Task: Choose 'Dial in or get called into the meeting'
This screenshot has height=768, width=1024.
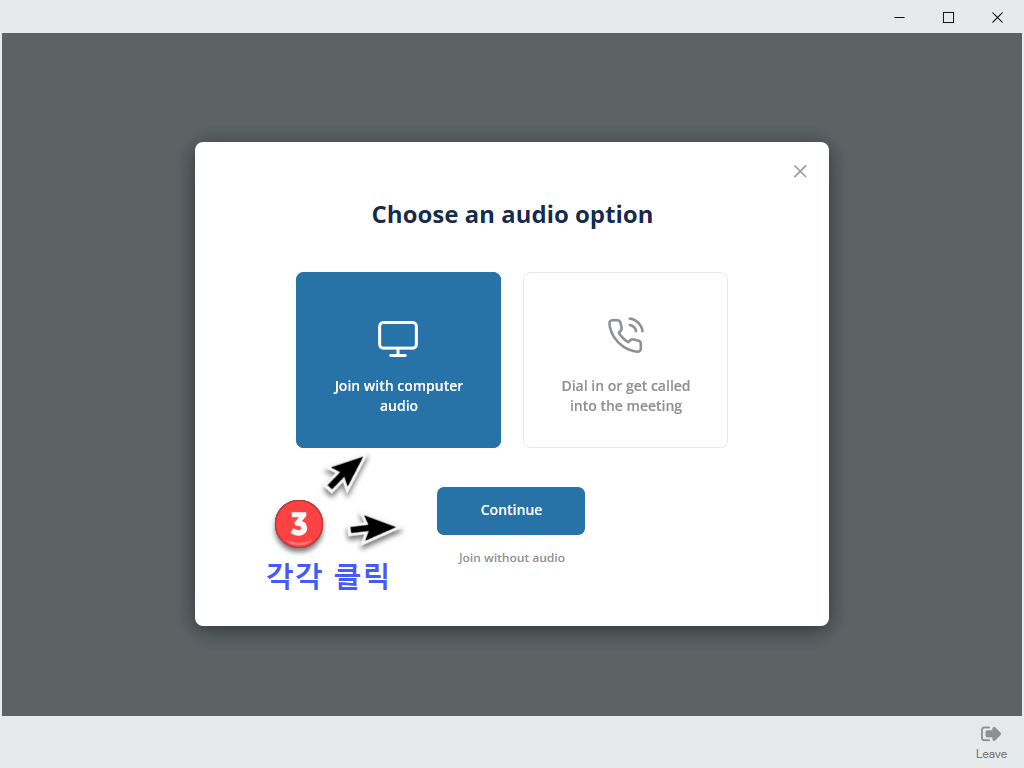Action: pos(626,396)
